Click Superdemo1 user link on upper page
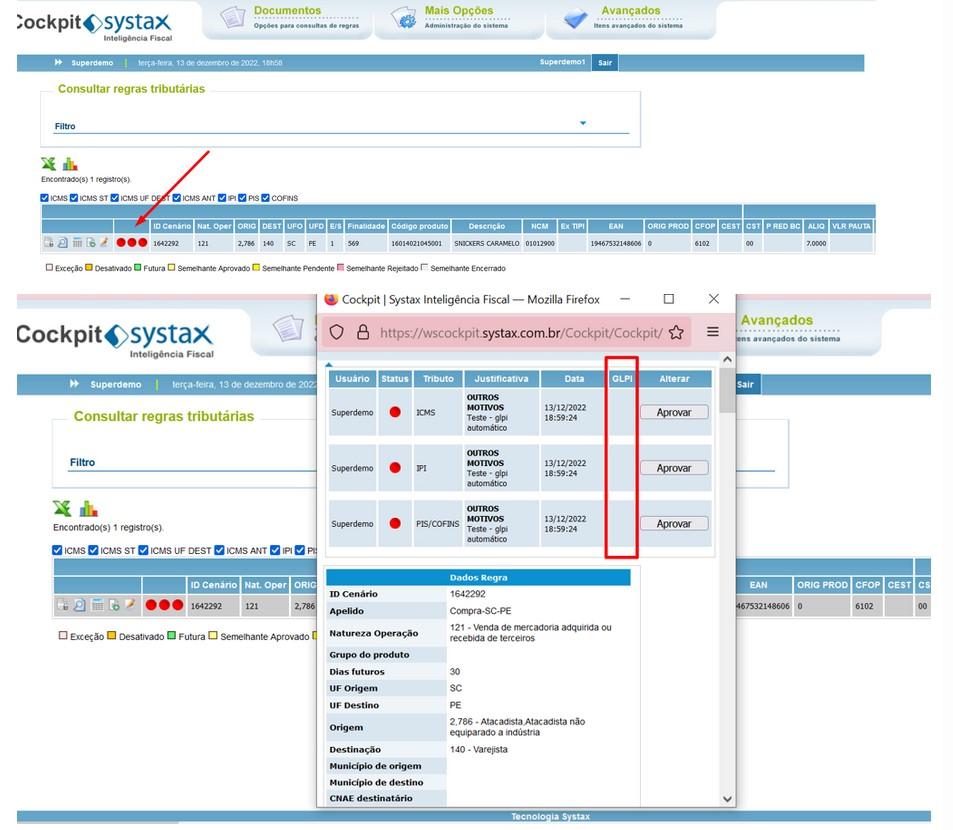 562,62
